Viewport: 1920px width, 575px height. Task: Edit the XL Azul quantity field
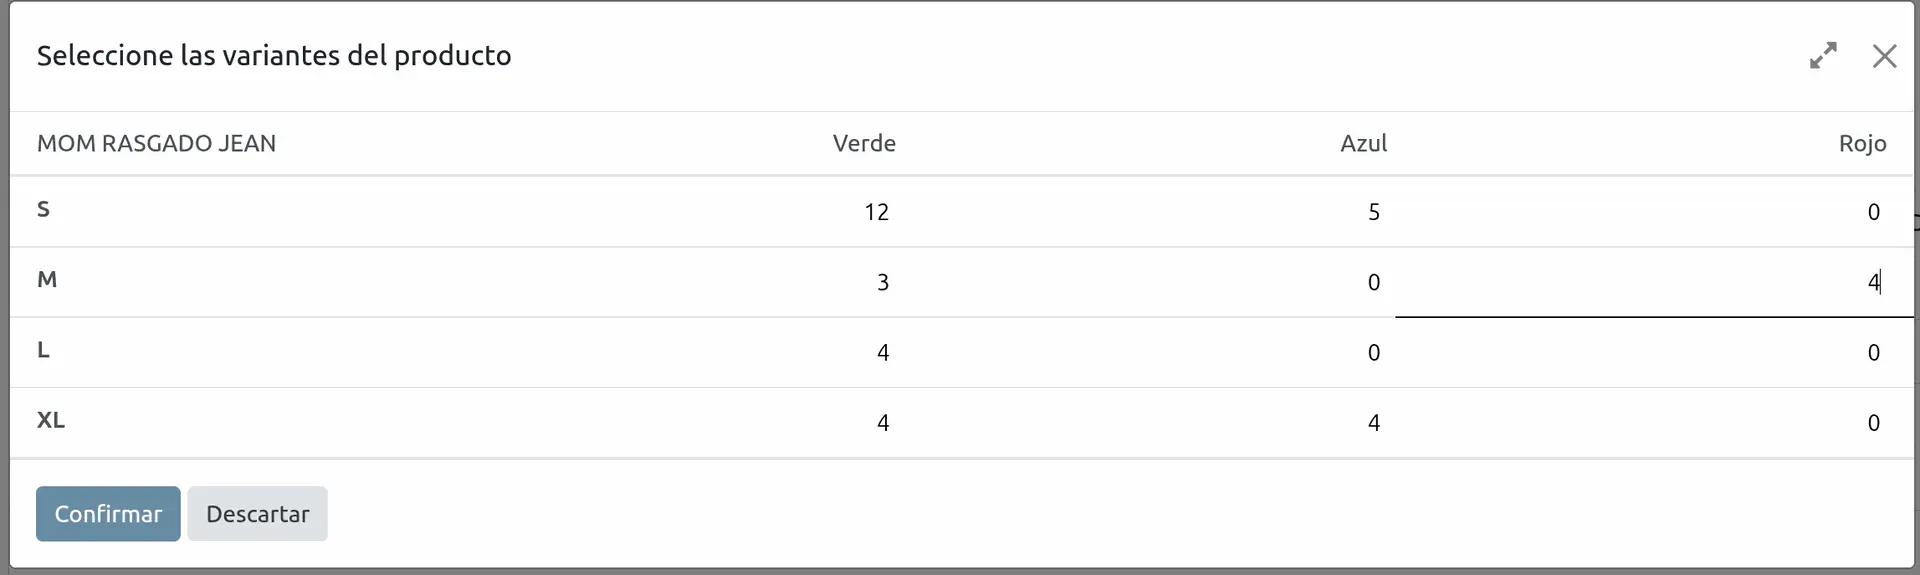[x=1146, y=422]
